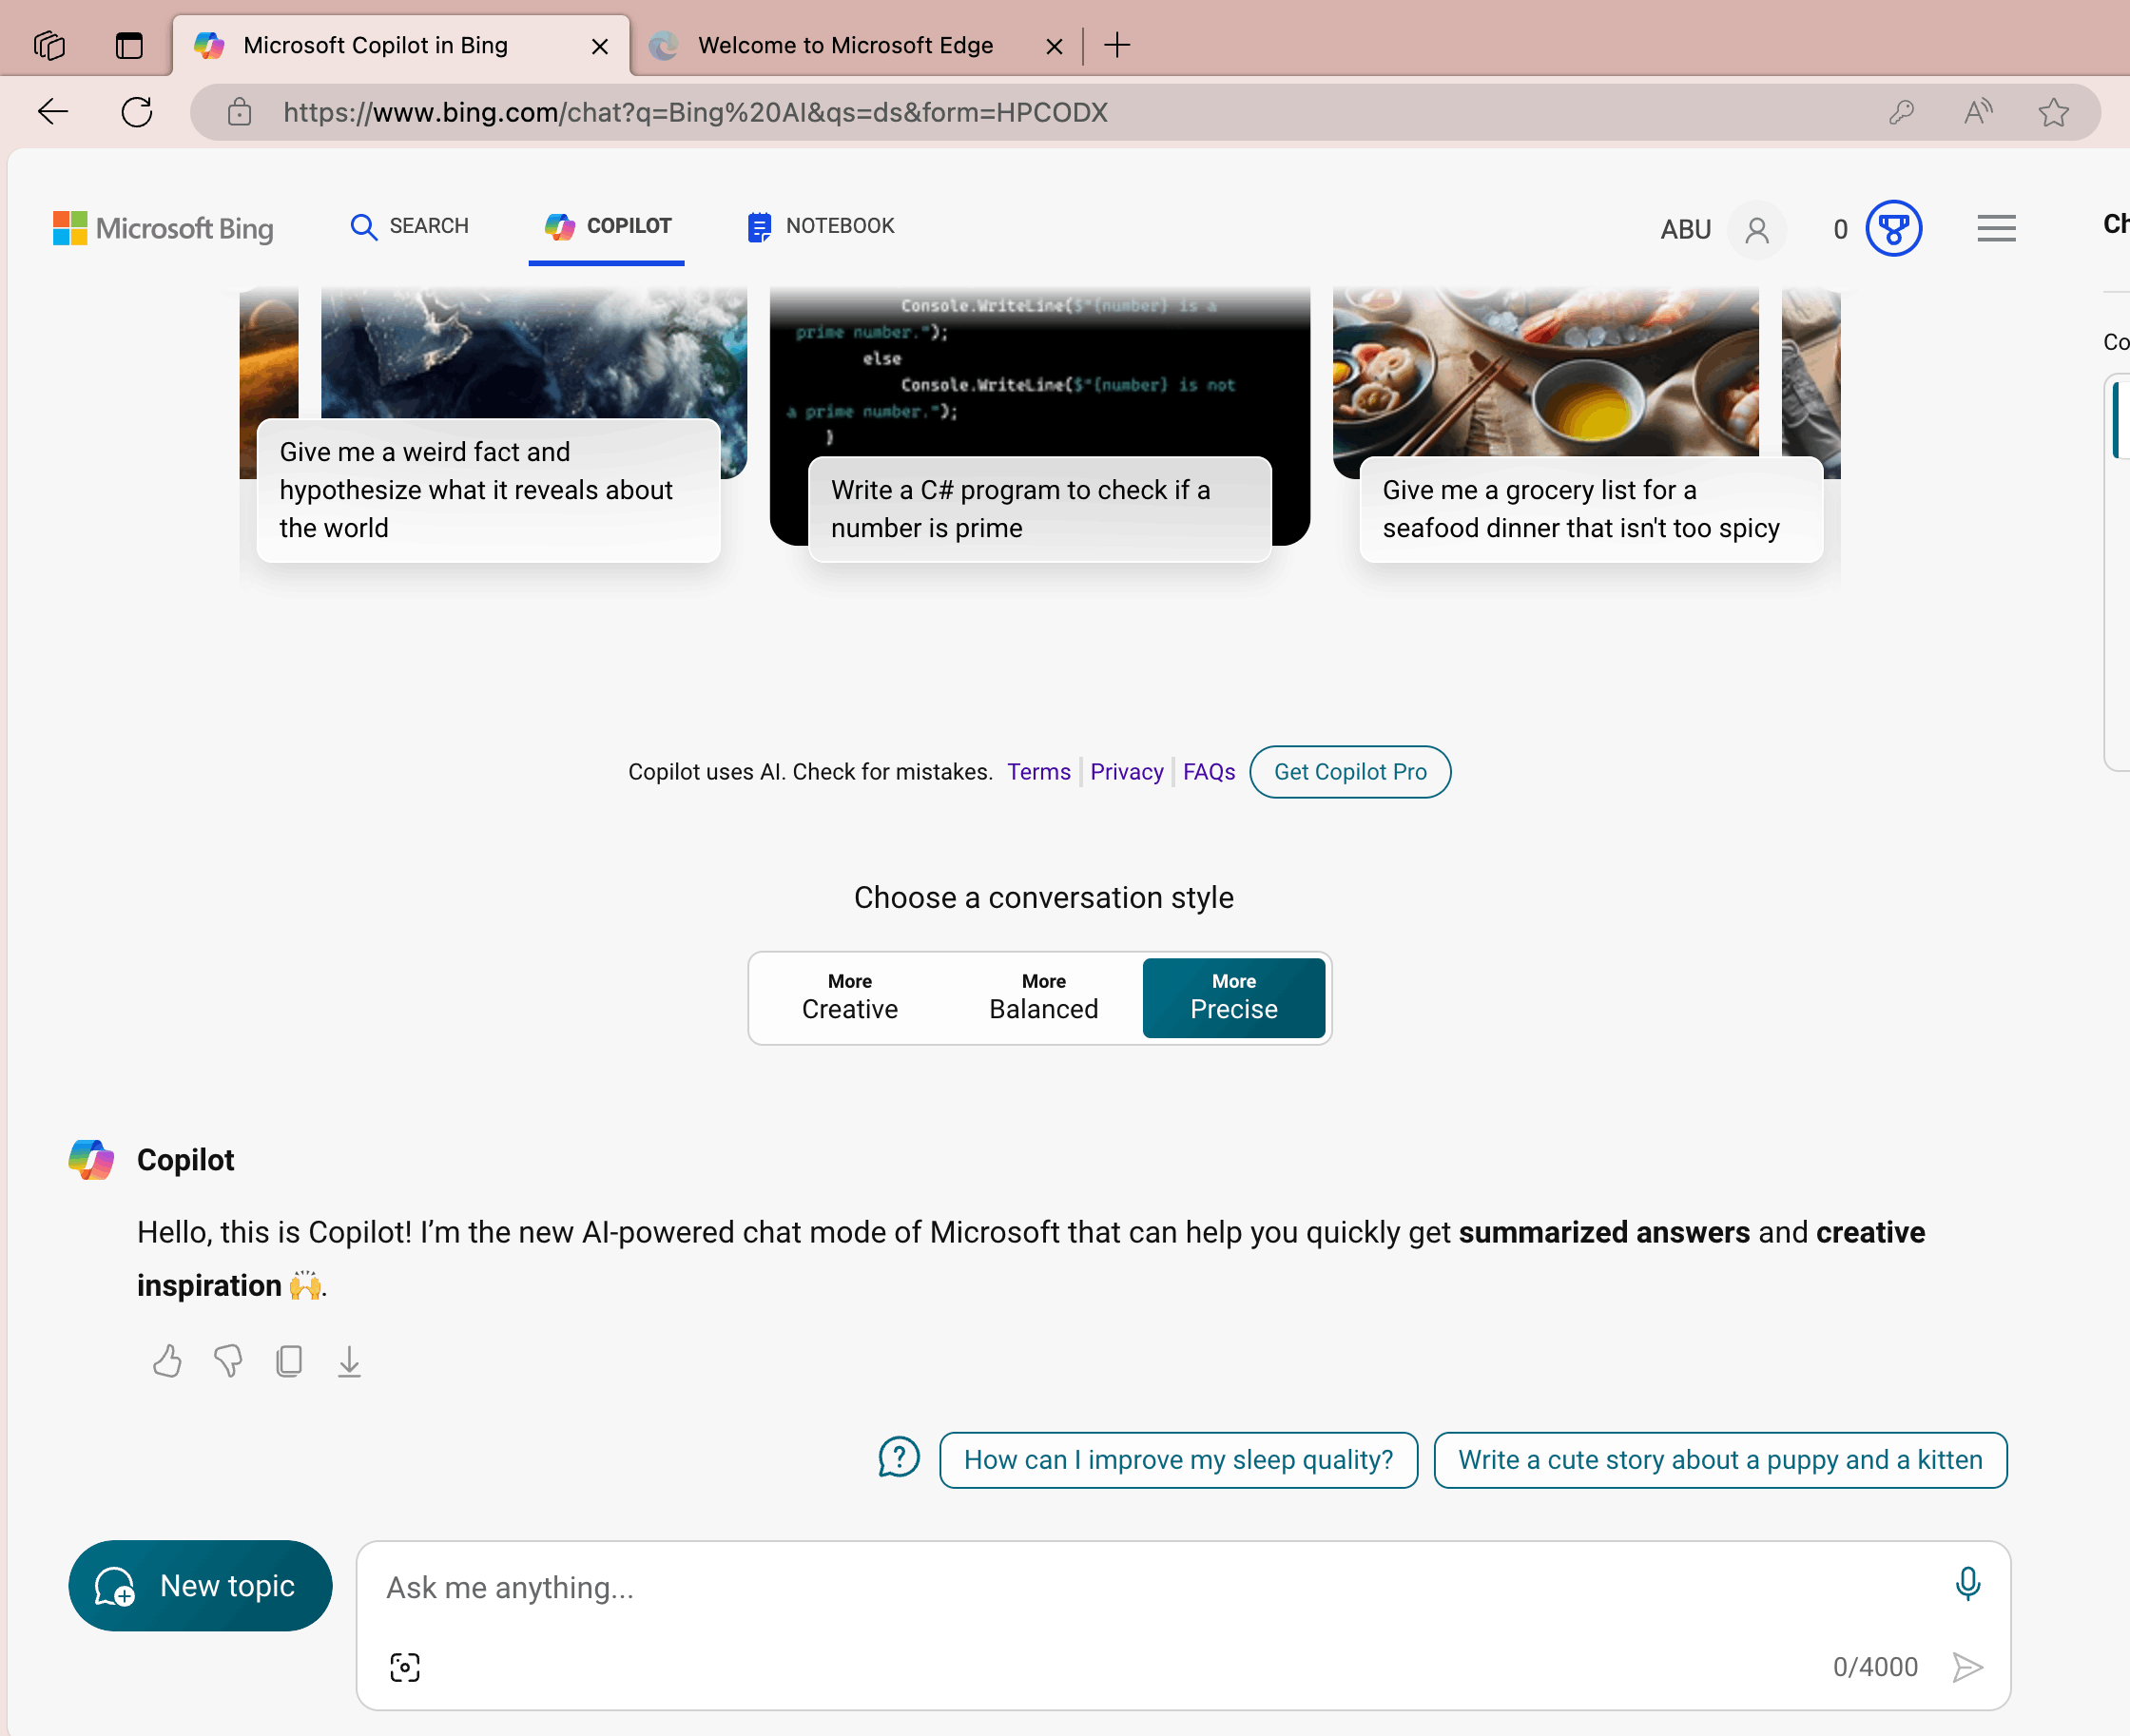Open the Microsoft Rewards trophy icon
This screenshot has height=1736, width=2130.
click(1893, 229)
